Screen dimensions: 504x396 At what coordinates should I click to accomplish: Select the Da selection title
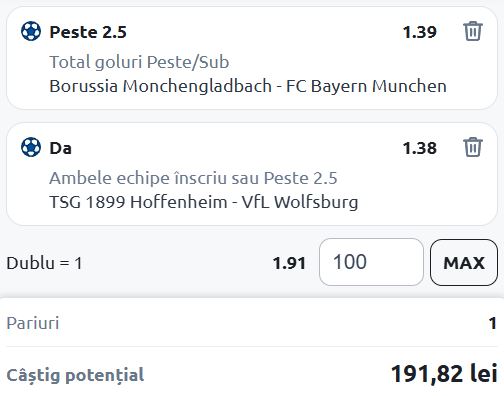click(60, 148)
